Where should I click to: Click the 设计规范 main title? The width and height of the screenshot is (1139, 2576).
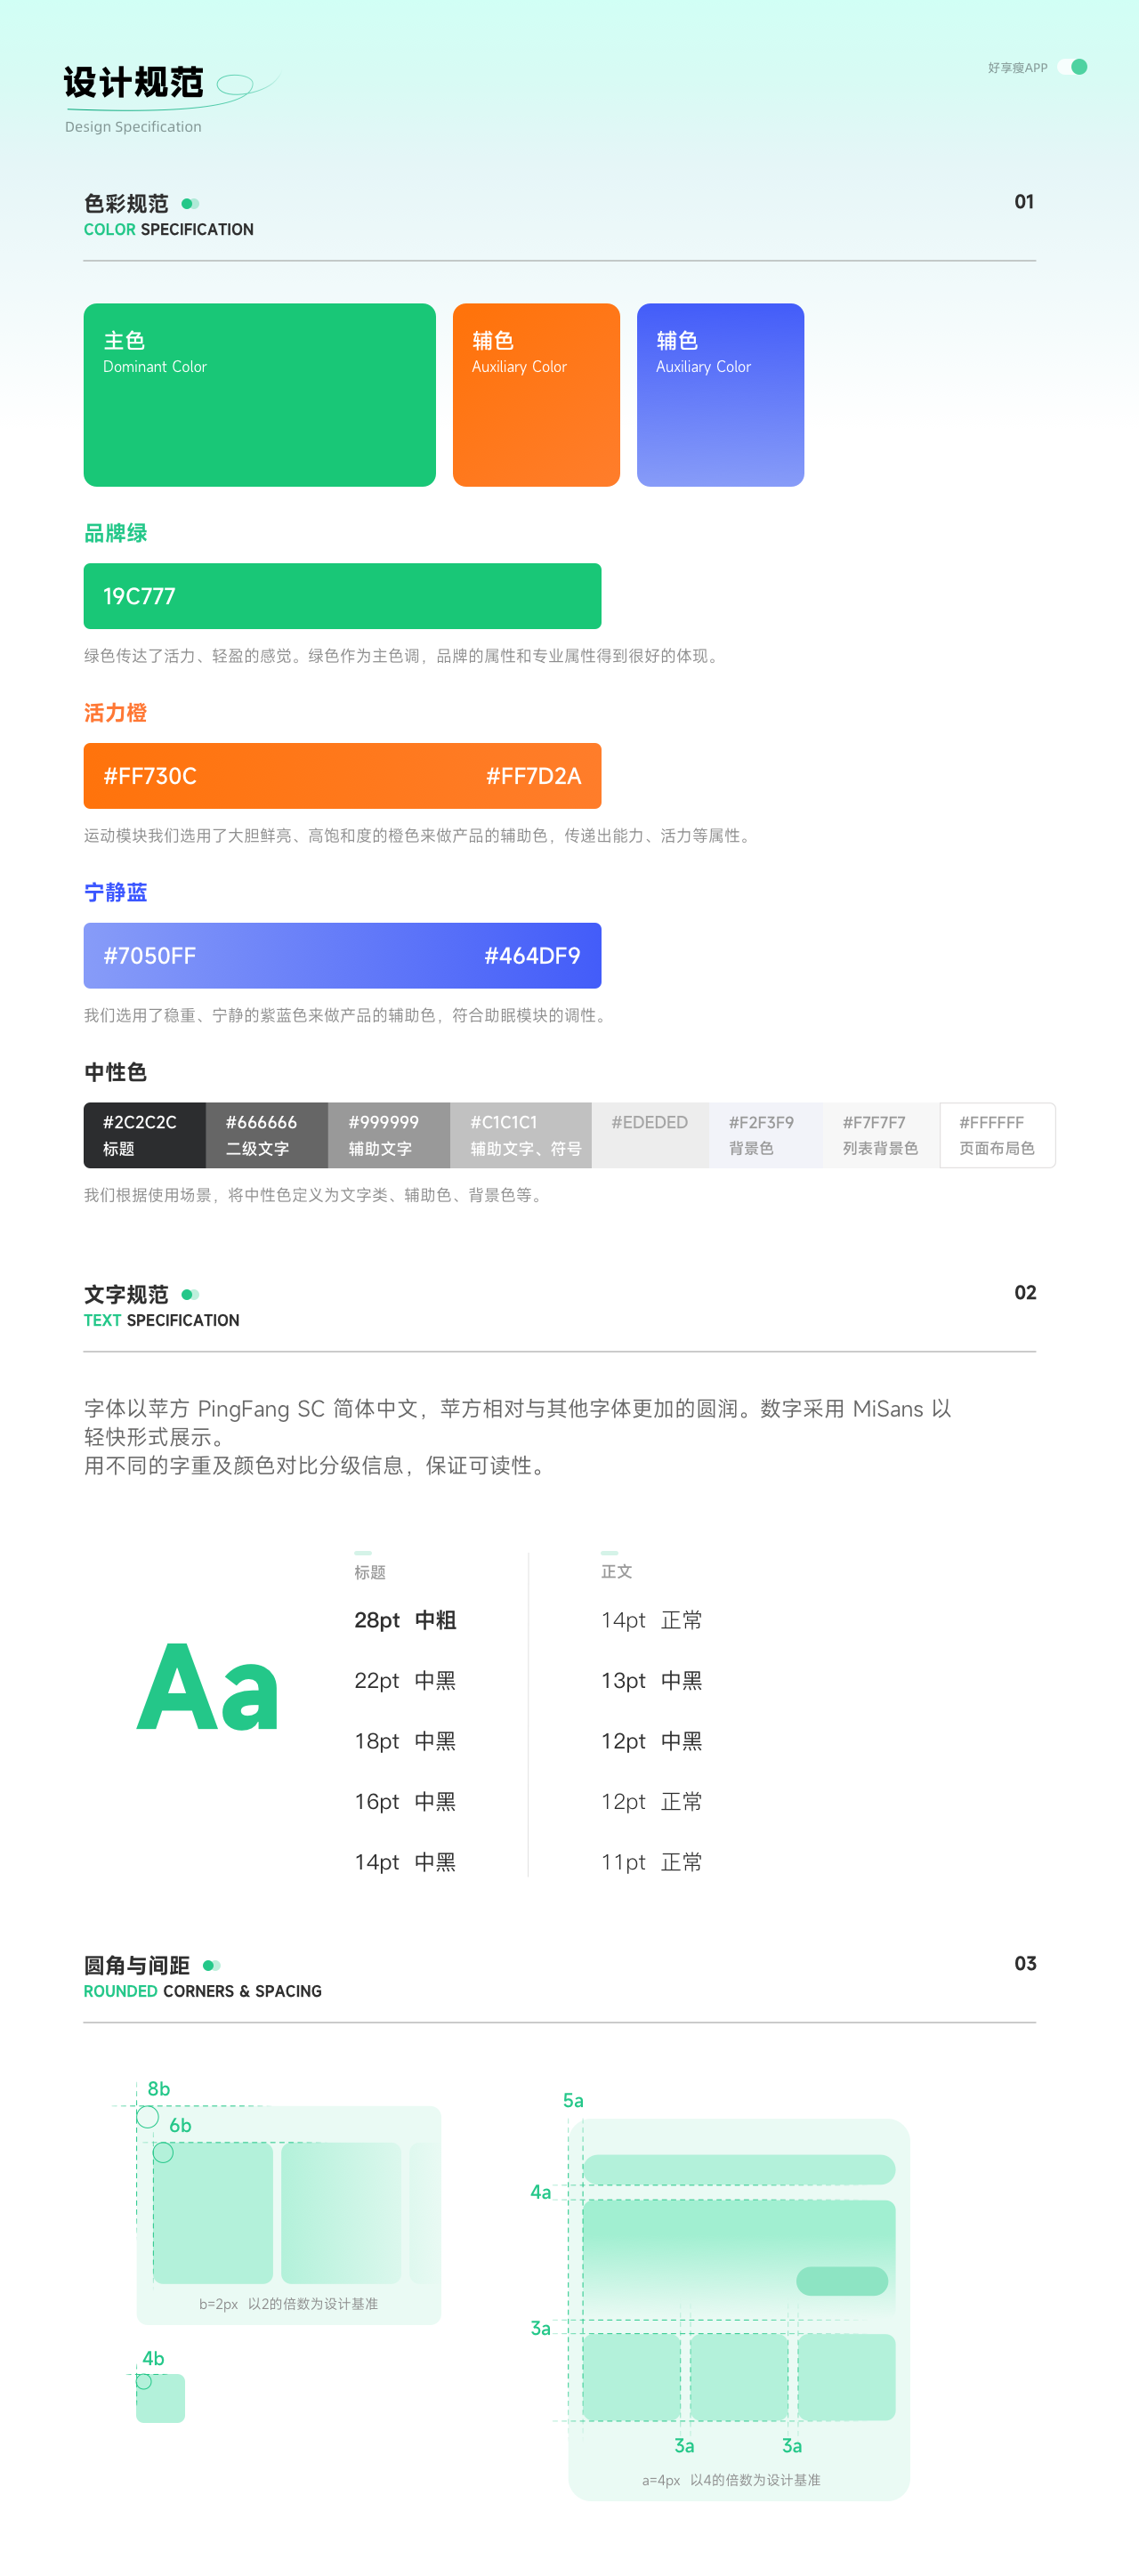pos(133,82)
